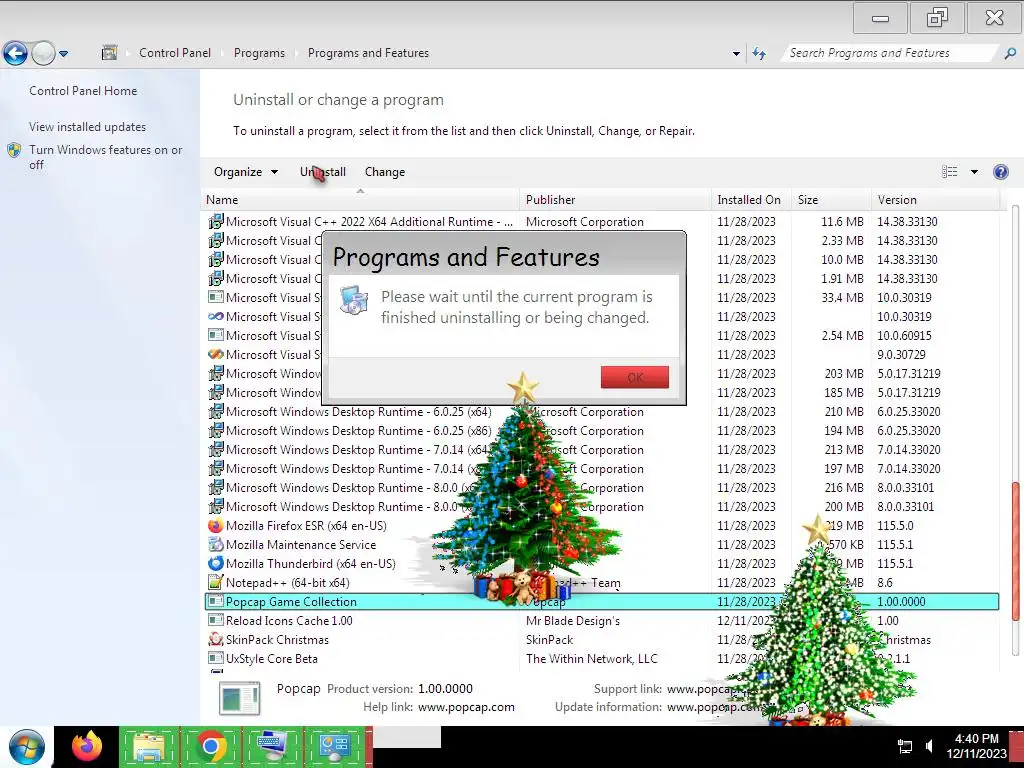Click the Control Panel breadcrumb
Image resolution: width=1024 pixels, height=768 pixels.
pyautogui.click(x=175, y=53)
